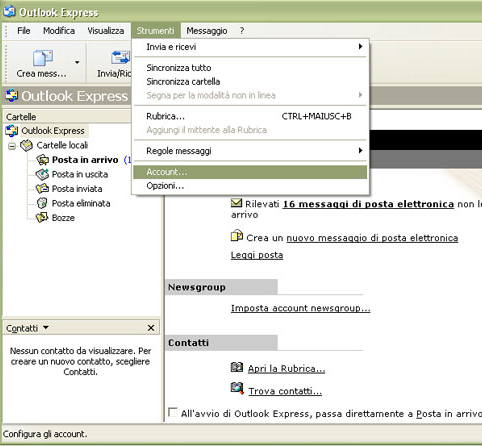Click the address book icon near Apri la Rubrica
This screenshot has width=482, height=446.
tap(237, 367)
